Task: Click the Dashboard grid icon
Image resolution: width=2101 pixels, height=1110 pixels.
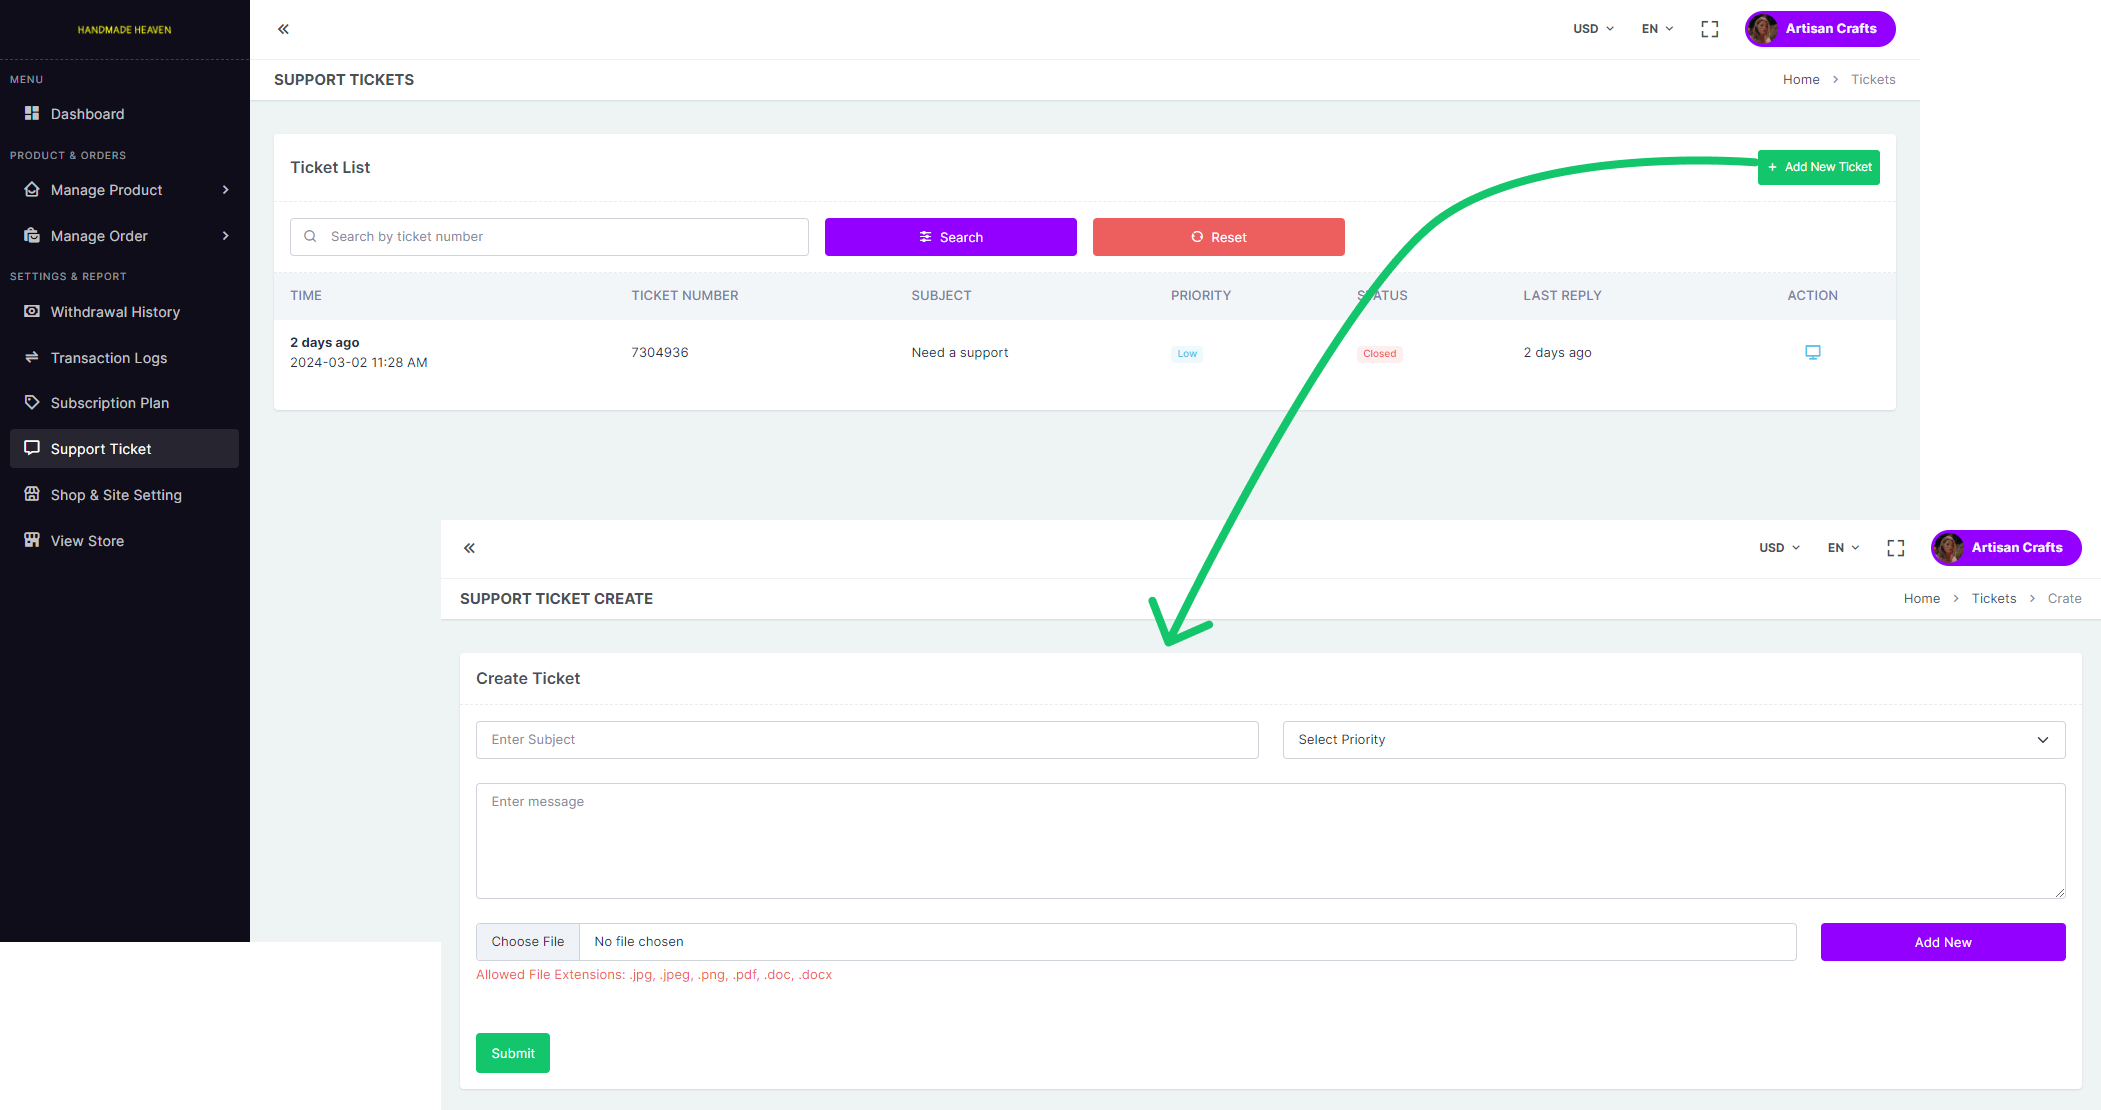Action: click(x=32, y=114)
